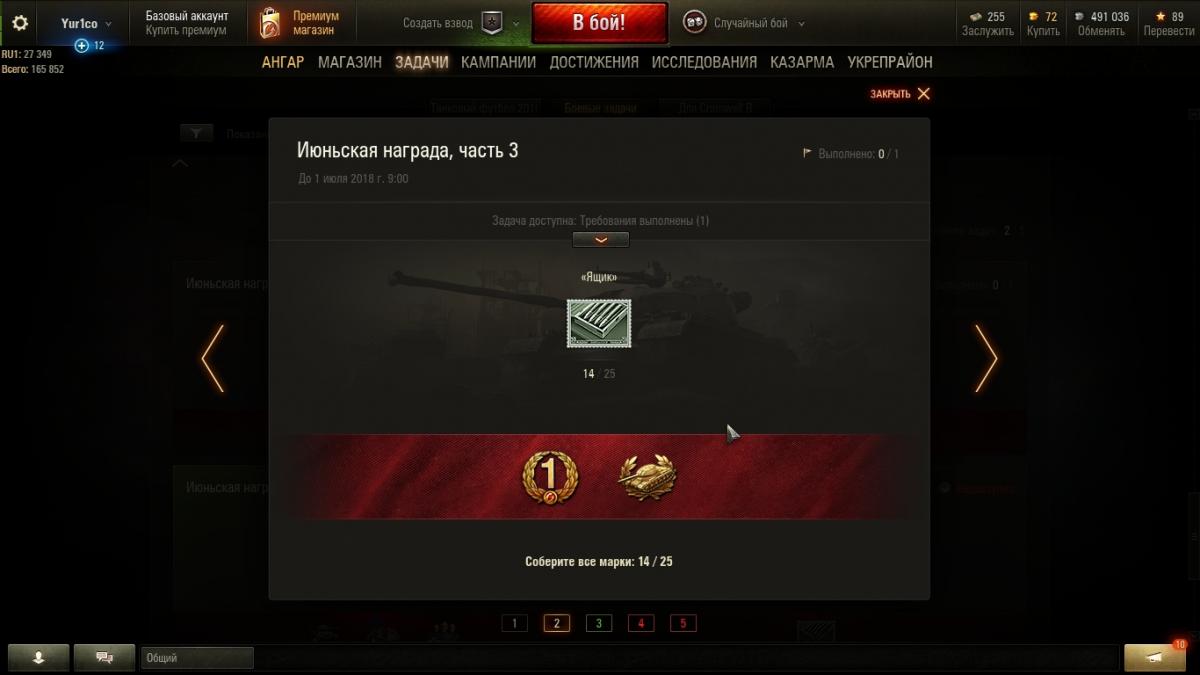Select page 3 in the pagination
This screenshot has height=675, width=1200.
598,623
